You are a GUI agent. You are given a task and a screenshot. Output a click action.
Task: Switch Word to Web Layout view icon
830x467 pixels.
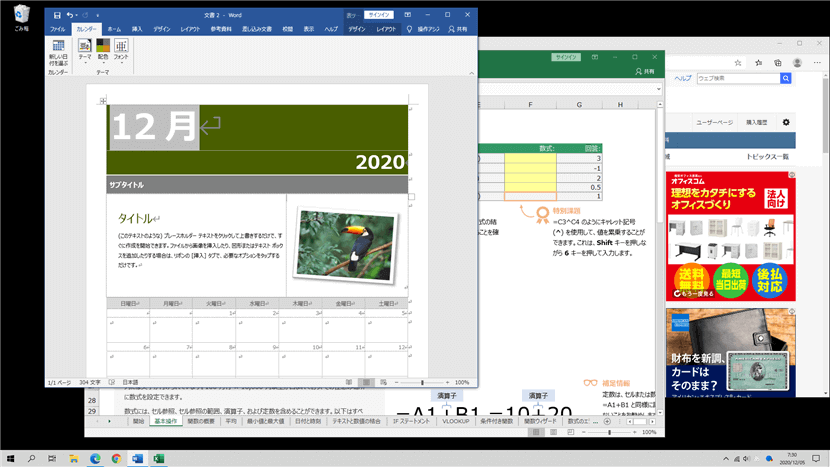384,382
